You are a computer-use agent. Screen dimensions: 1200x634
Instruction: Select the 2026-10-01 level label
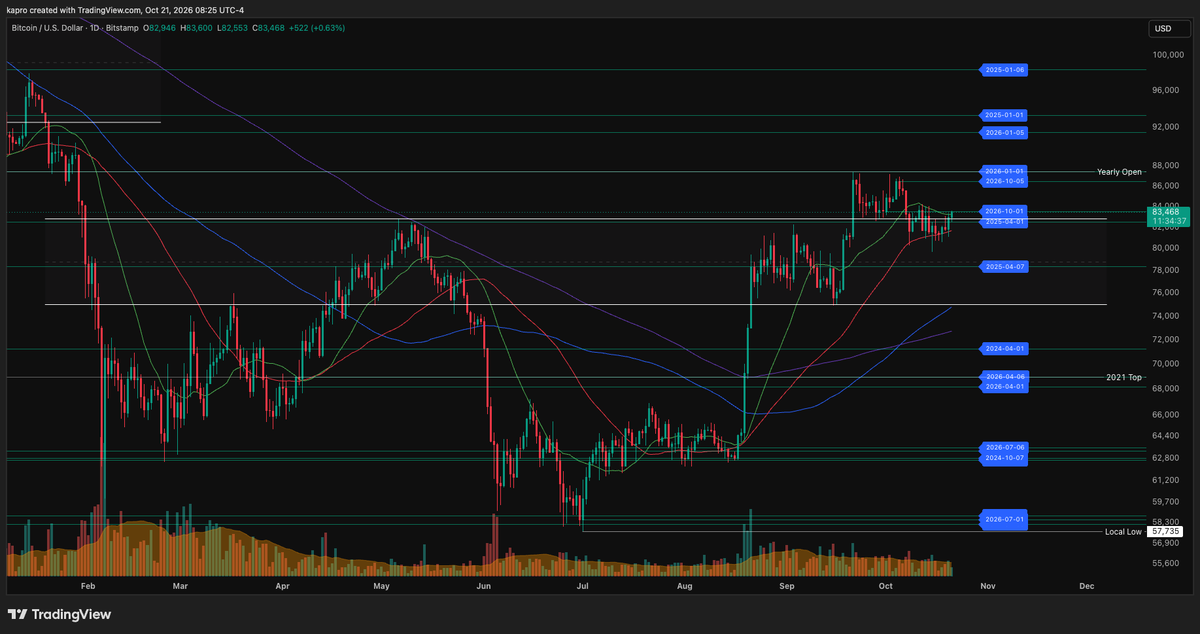tap(1005, 211)
